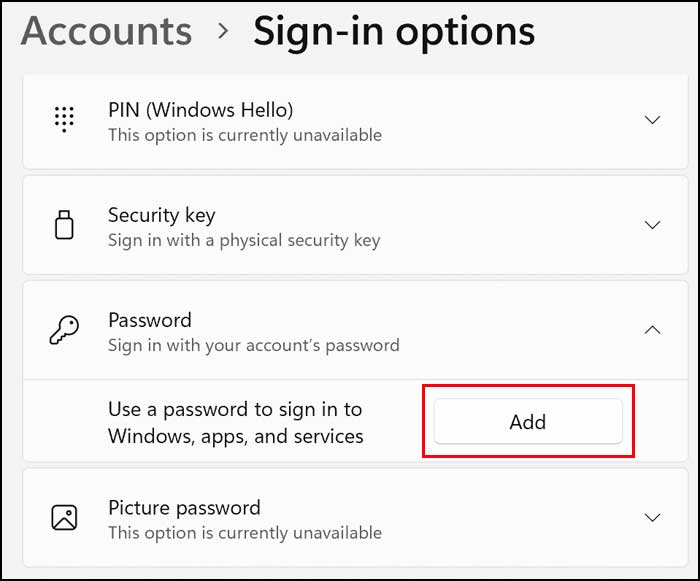Click the Password key icon
Screen dimensions: 700x581
click(x=64, y=331)
